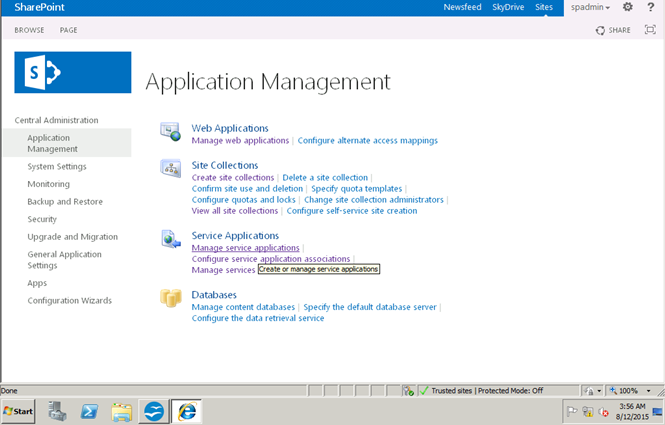Click the SharePoint site logo image
The width and height of the screenshot is (665, 425).
click(73, 73)
